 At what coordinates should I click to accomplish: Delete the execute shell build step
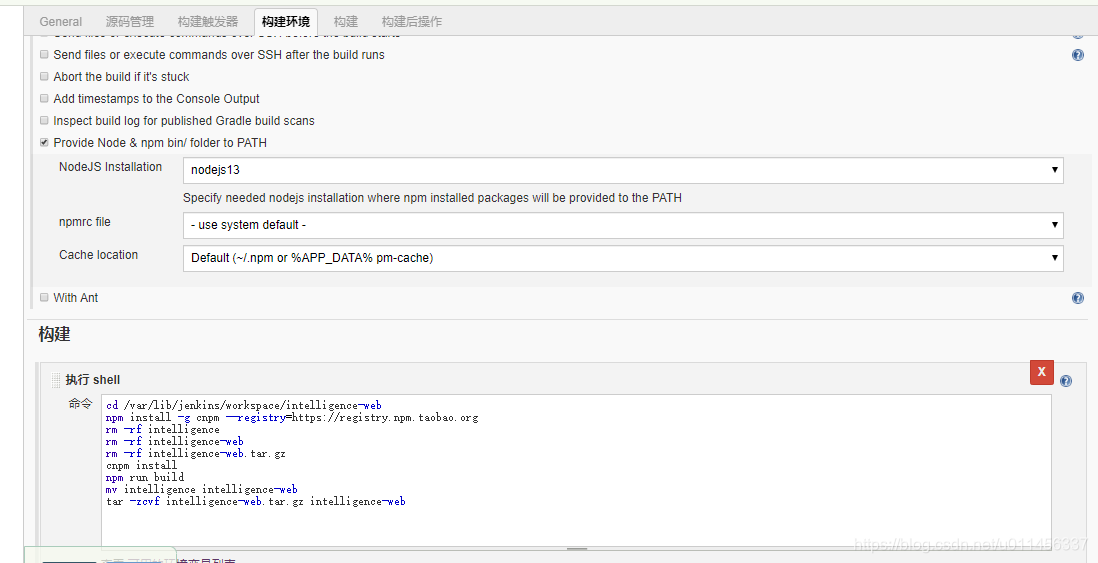coord(1041,372)
